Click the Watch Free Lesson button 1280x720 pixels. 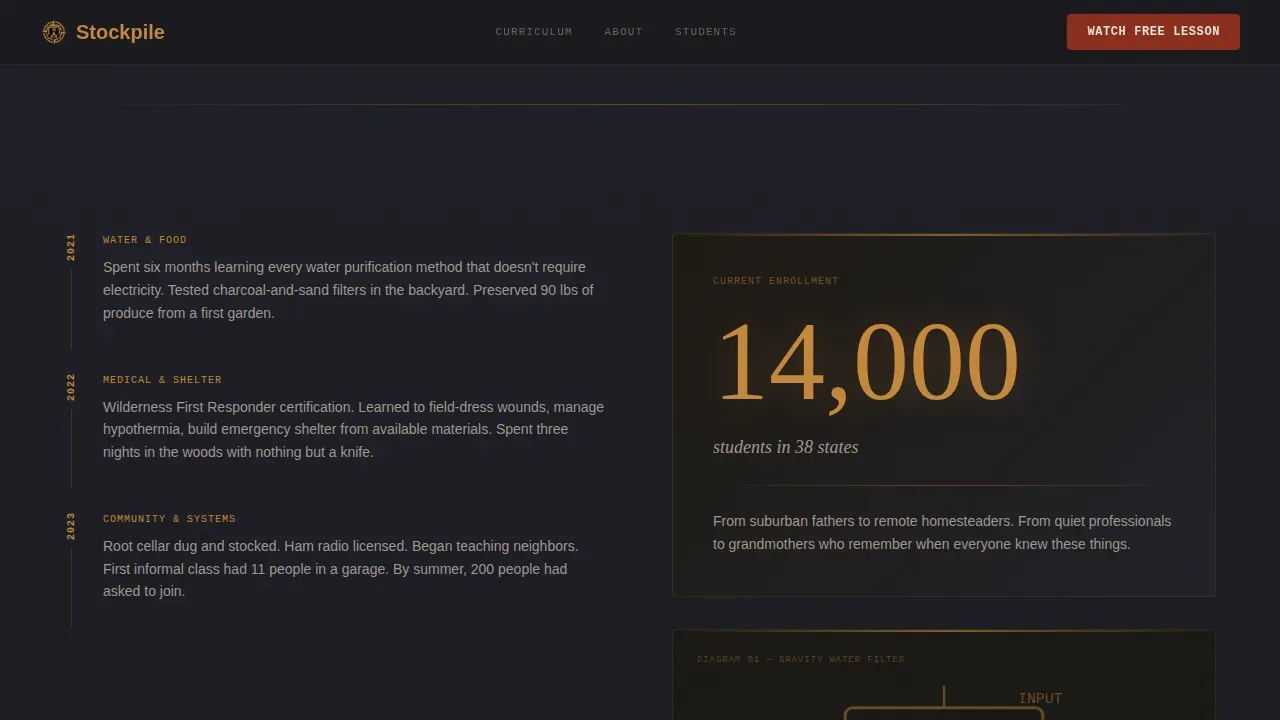point(1153,32)
